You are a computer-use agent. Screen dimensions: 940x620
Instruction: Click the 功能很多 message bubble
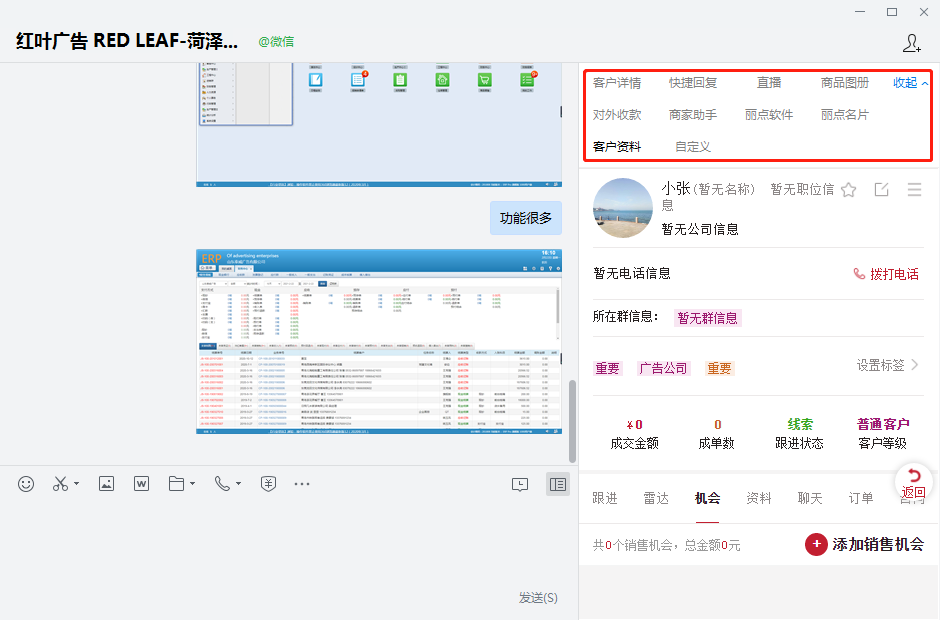[526, 218]
